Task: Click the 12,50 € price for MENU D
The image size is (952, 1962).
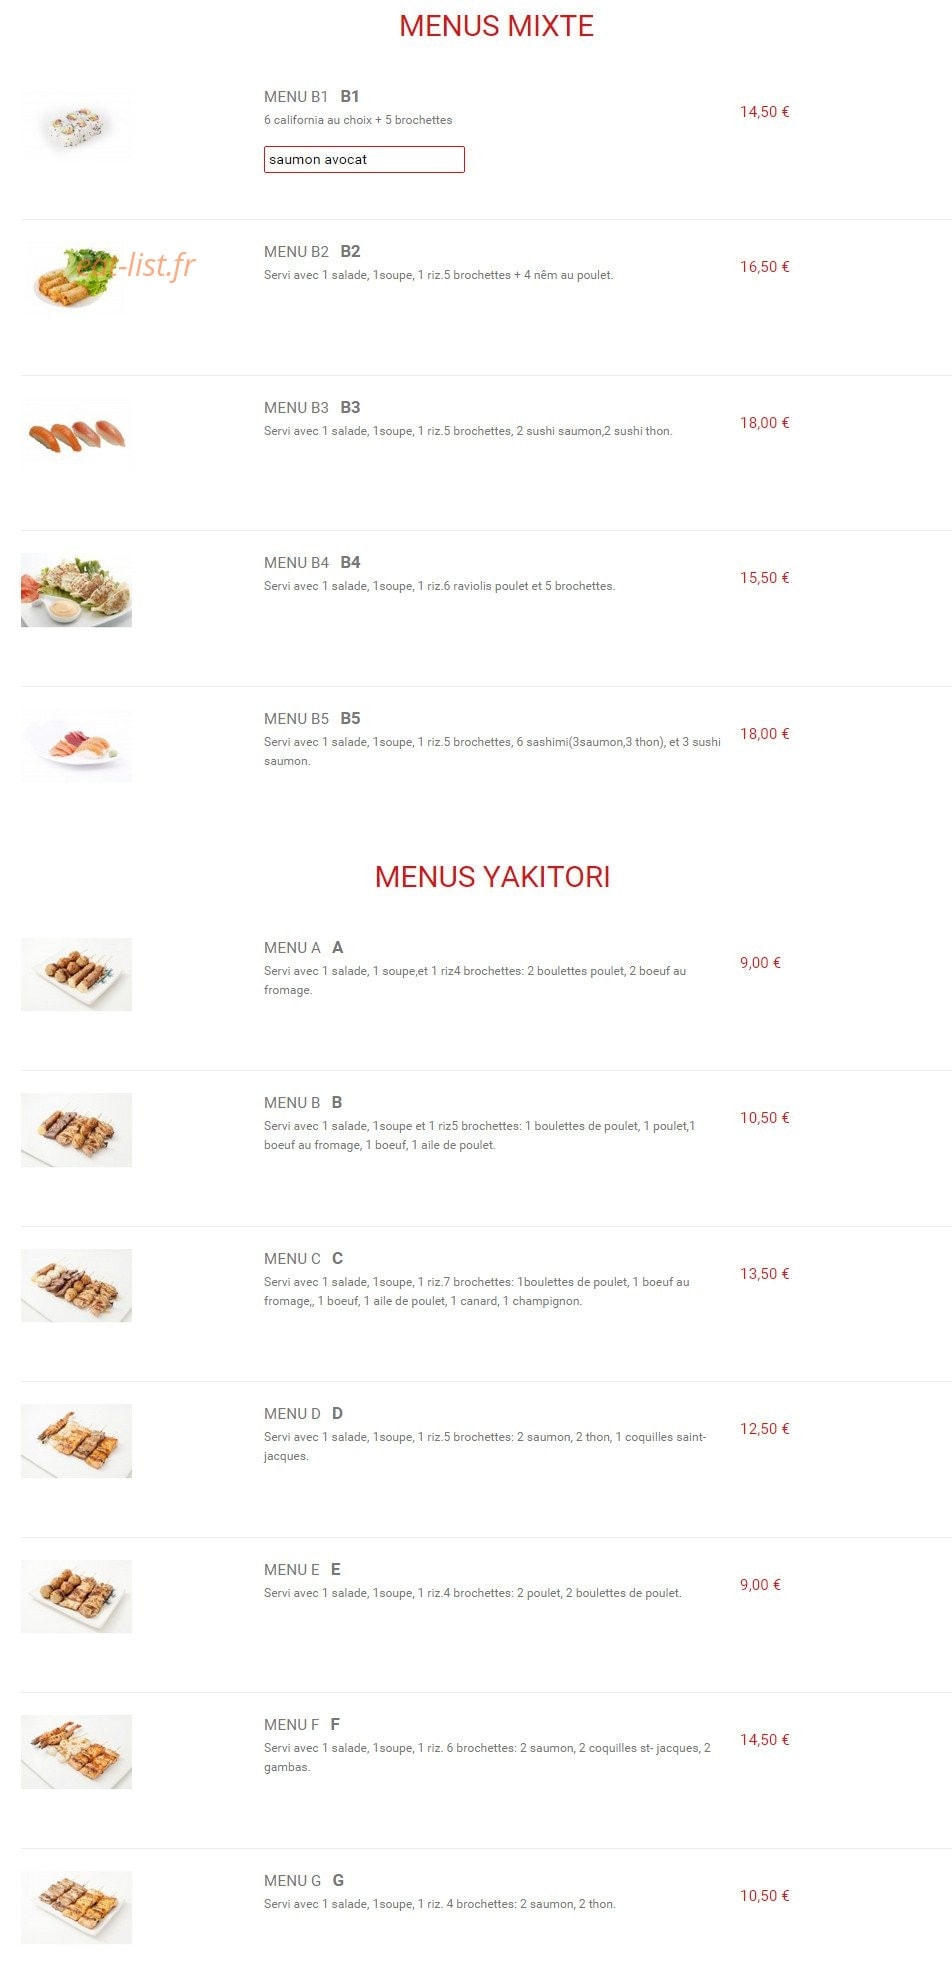Action: [765, 1429]
